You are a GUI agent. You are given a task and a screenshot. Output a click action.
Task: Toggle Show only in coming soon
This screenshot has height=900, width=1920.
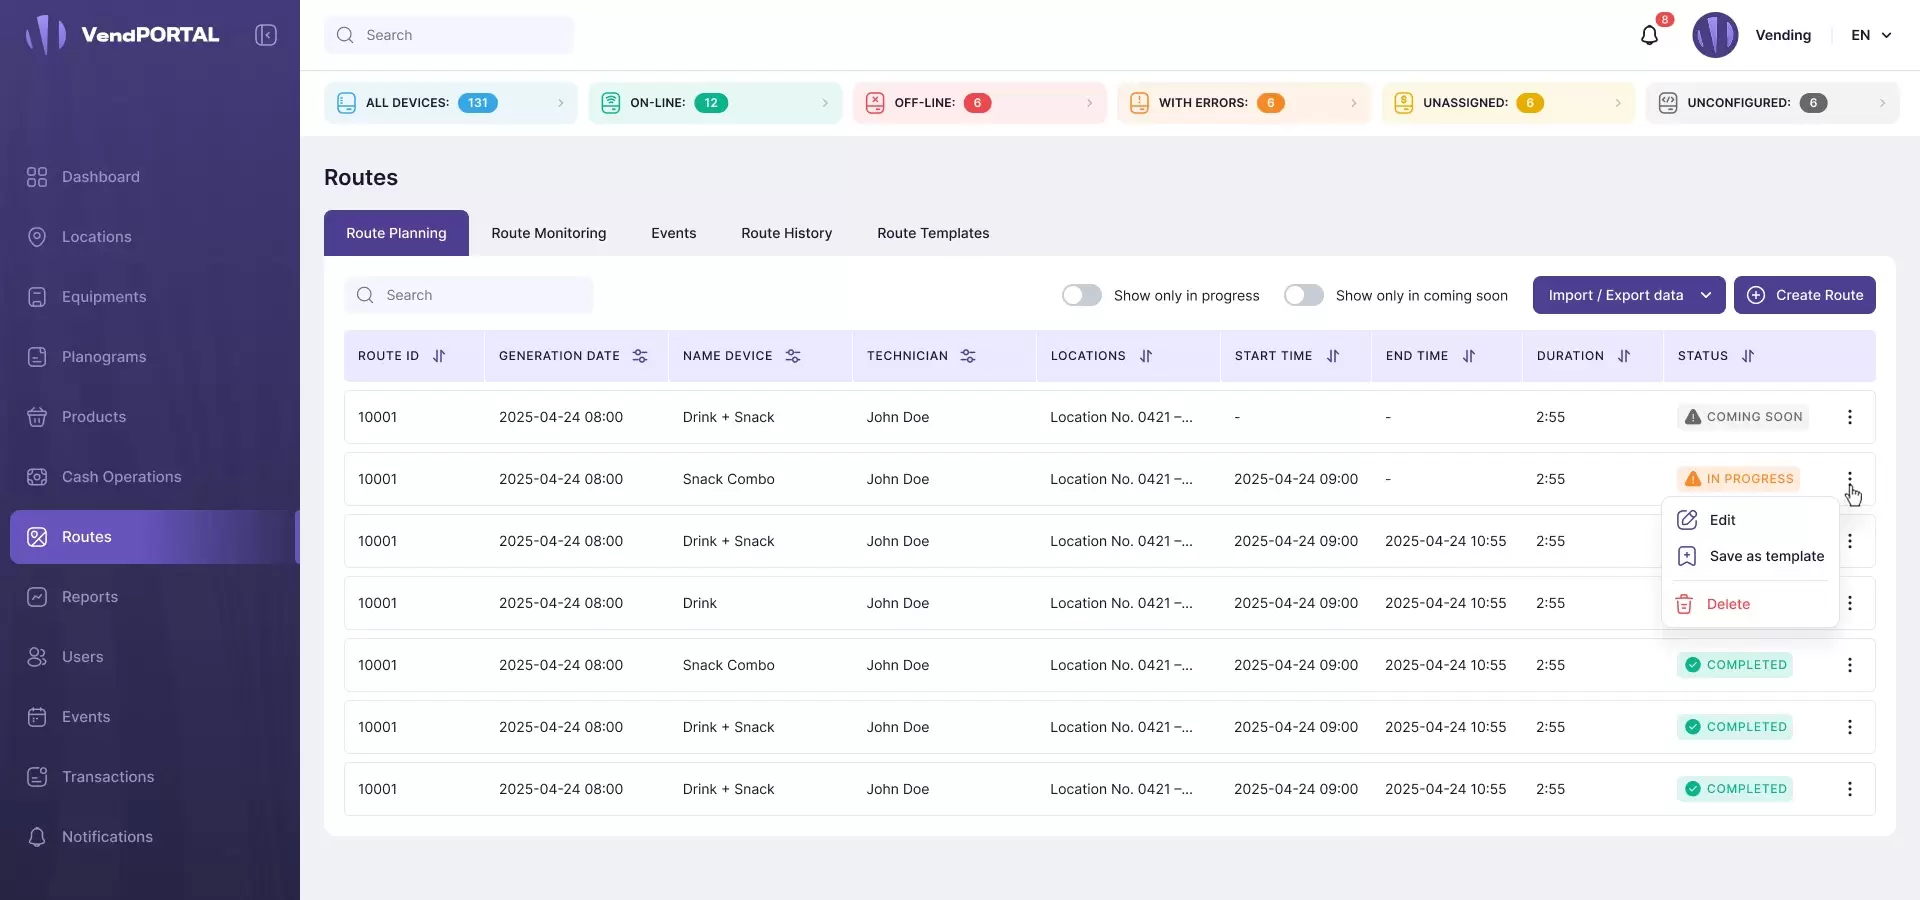(1303, 295)
